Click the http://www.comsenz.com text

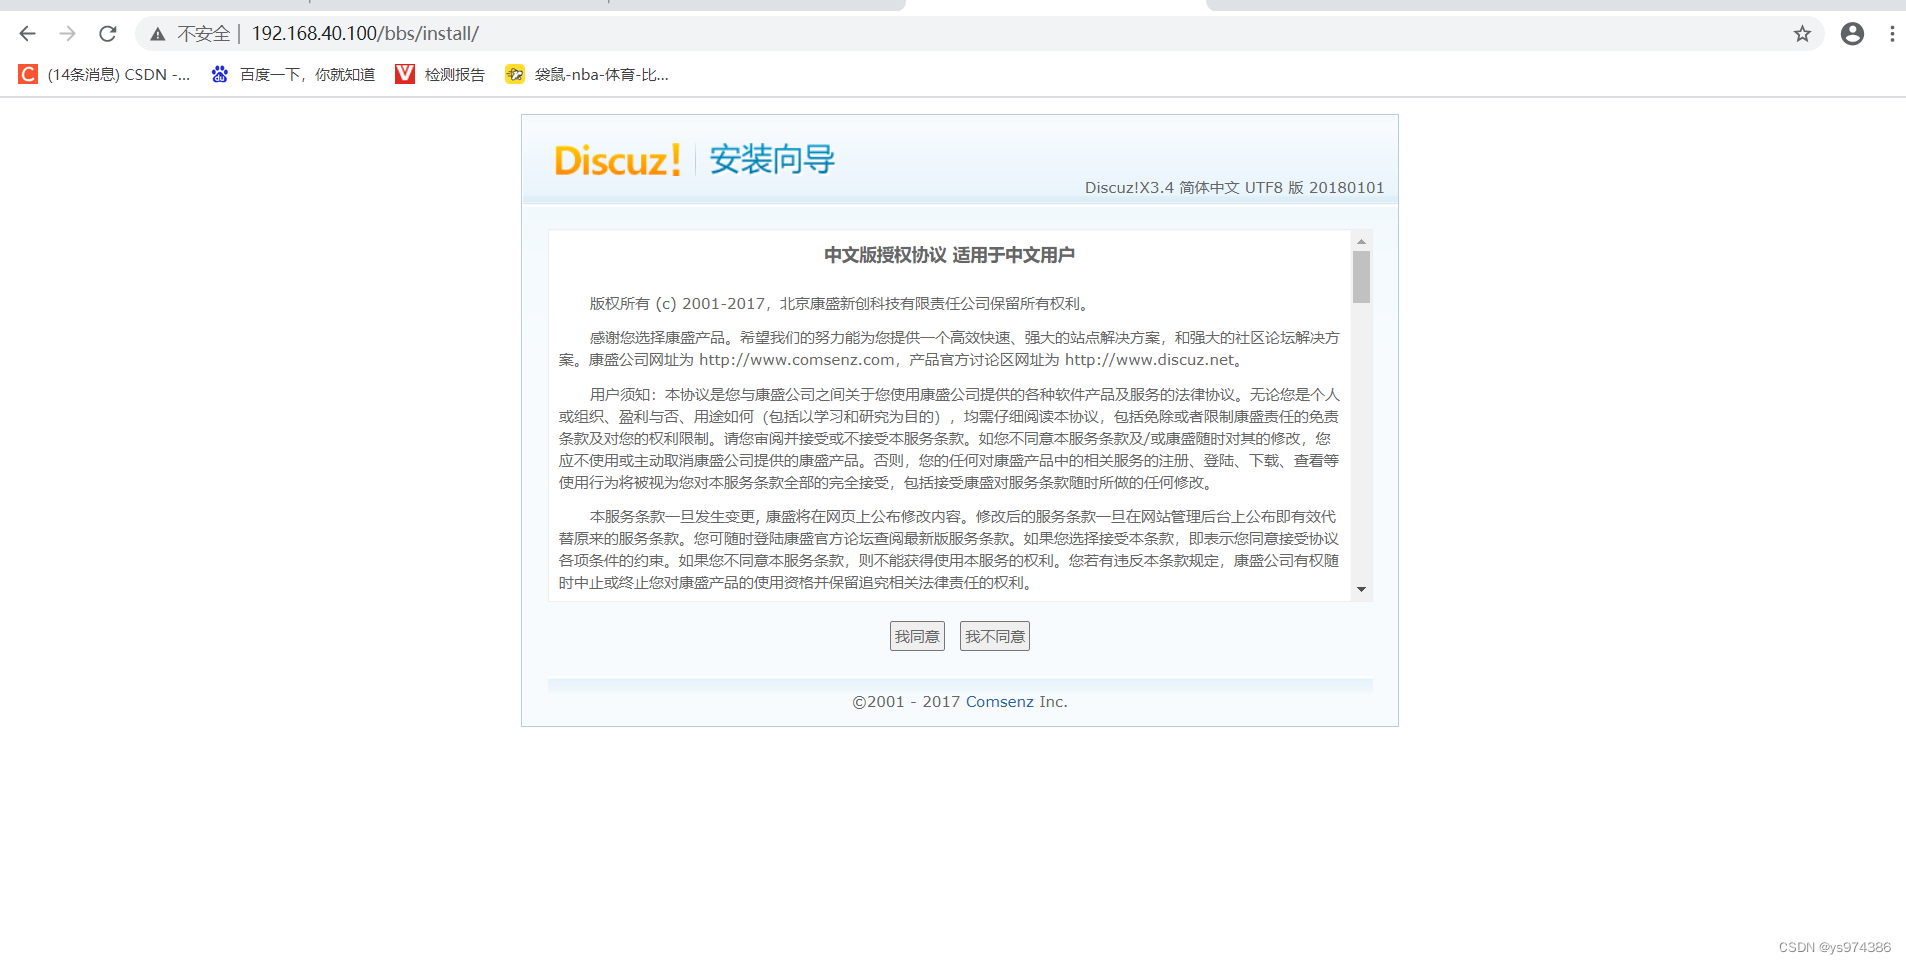(797, 360)
